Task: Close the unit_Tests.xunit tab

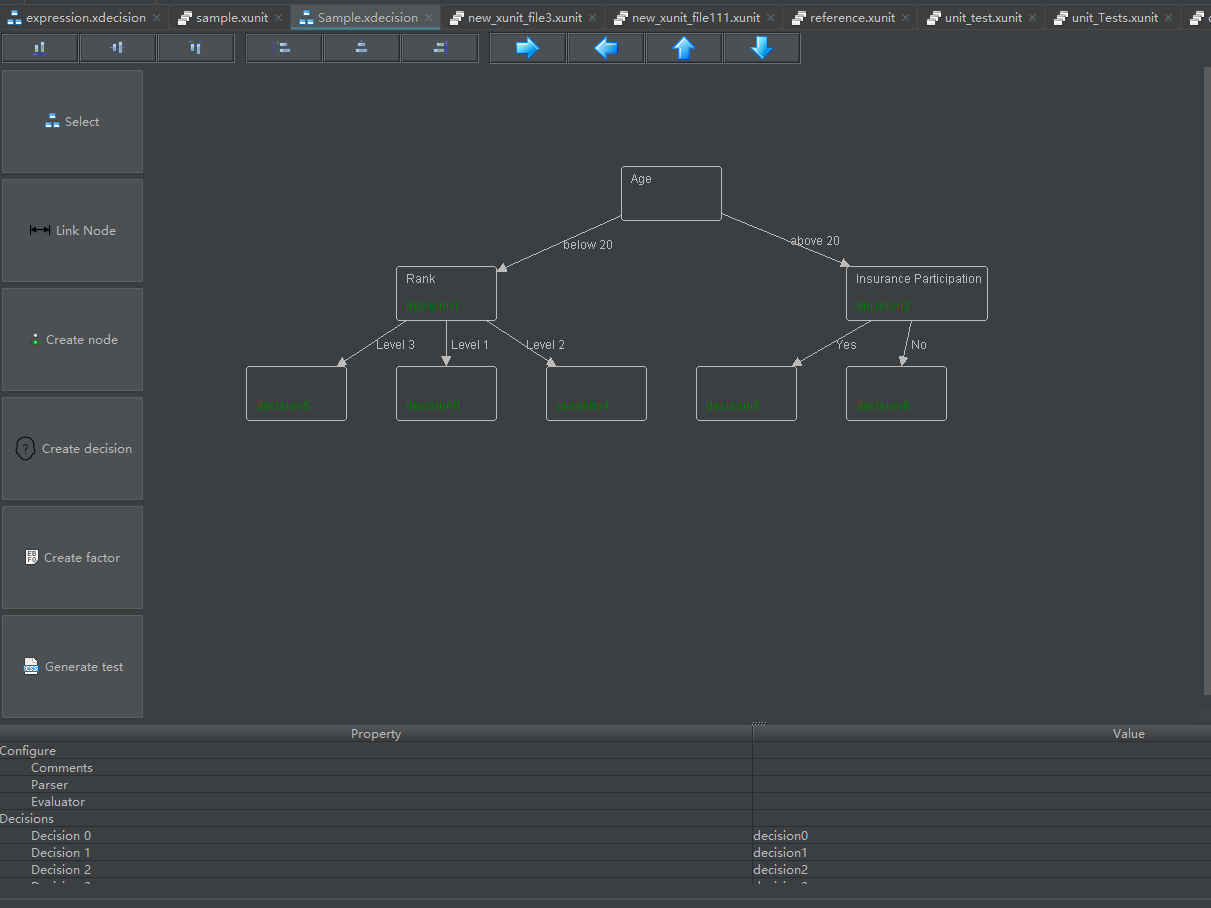Action: point(1169,18)
